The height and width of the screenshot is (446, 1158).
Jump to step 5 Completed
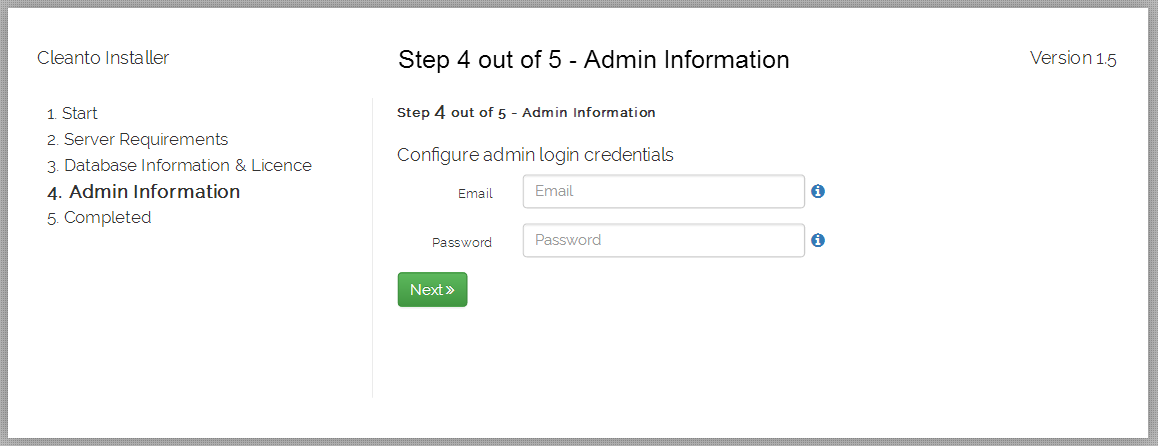tap(99, 218)
